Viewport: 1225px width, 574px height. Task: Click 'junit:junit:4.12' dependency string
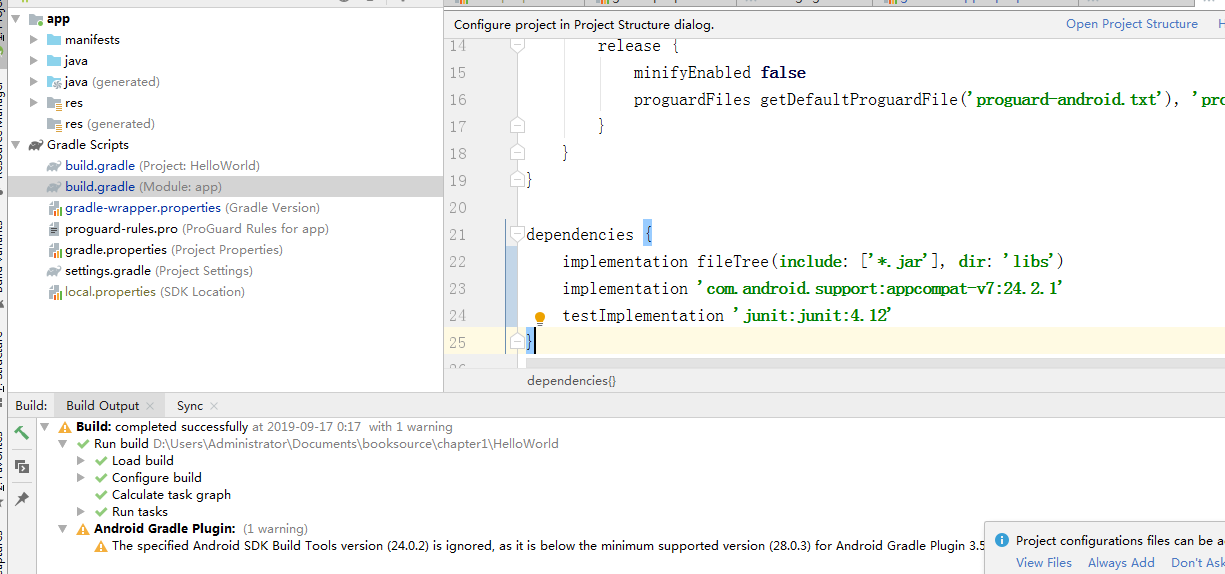(811, 316)
